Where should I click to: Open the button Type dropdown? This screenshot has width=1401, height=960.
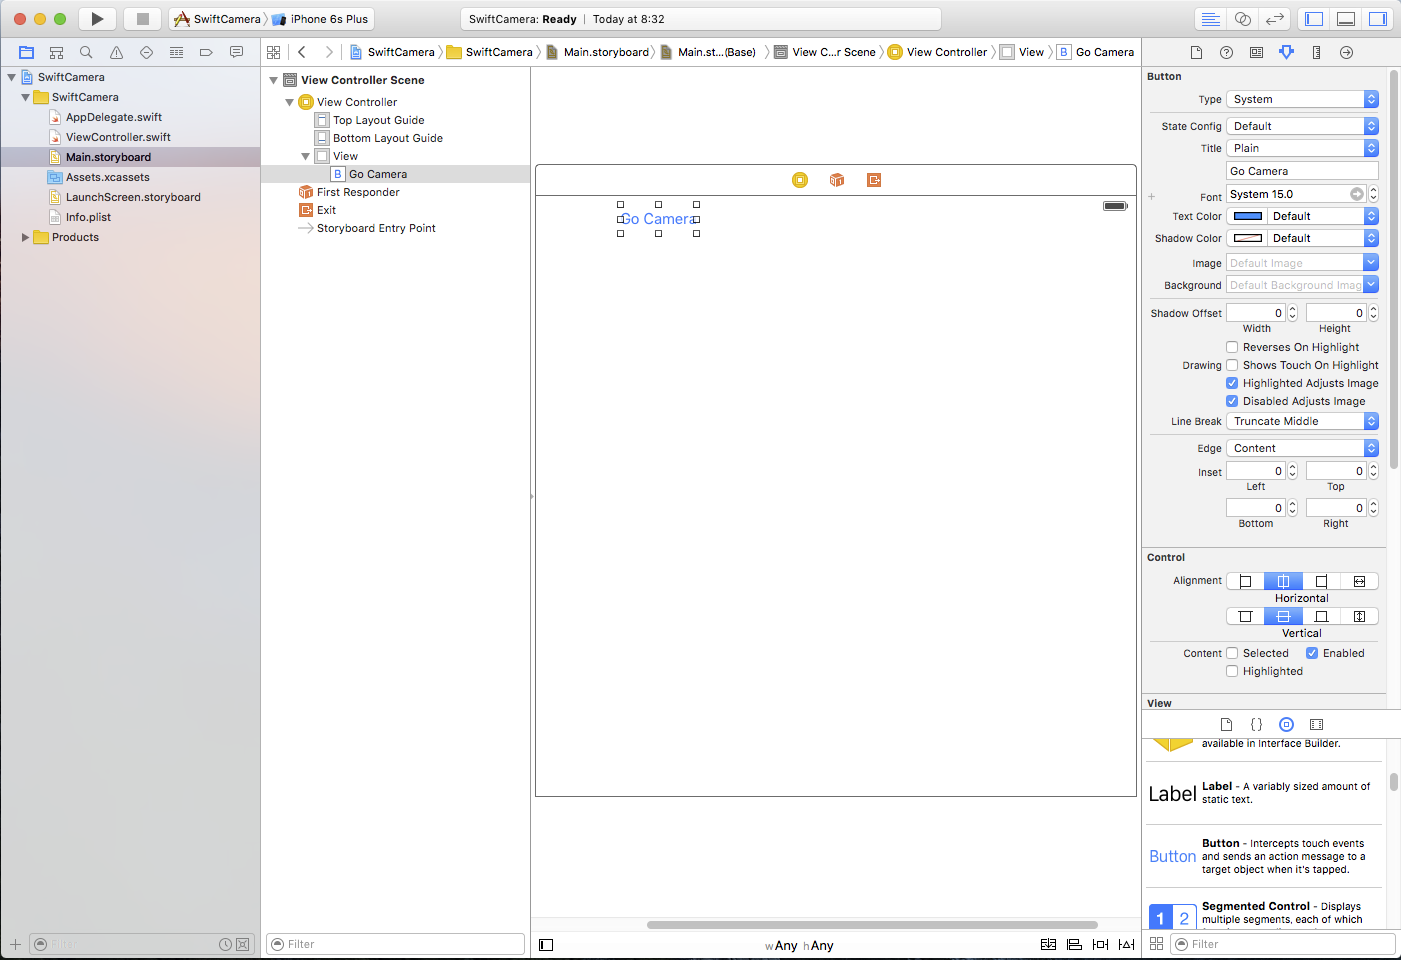click(x=1302, y=99)
